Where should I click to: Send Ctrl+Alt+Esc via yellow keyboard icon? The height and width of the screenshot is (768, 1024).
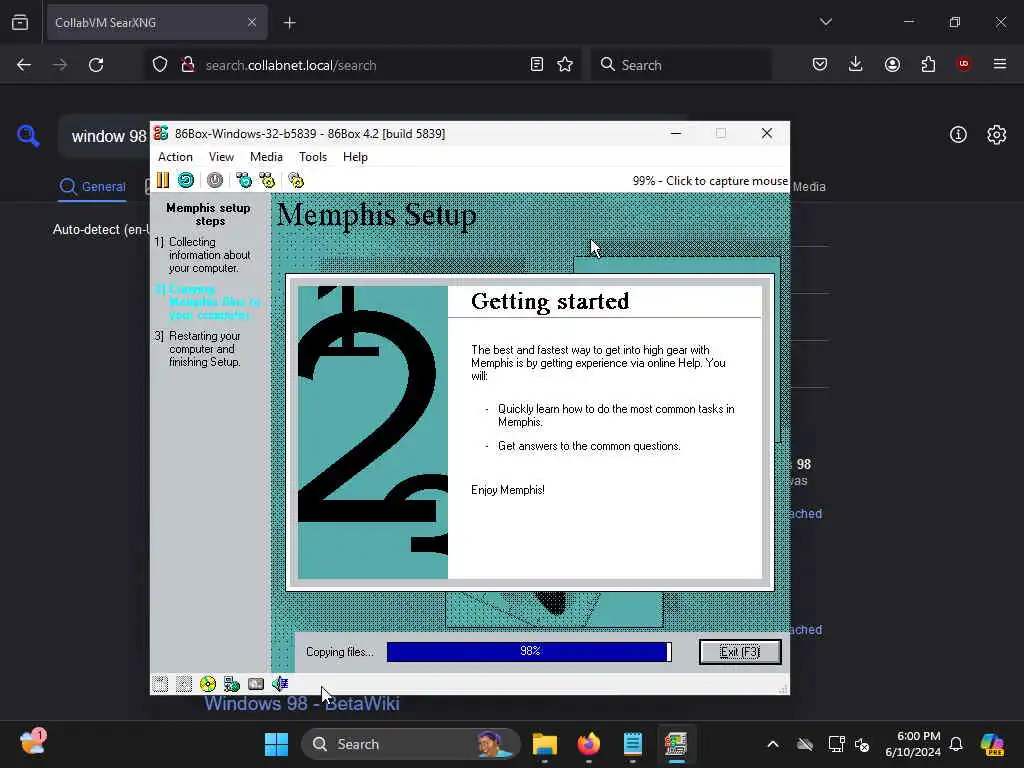point(268,180)
